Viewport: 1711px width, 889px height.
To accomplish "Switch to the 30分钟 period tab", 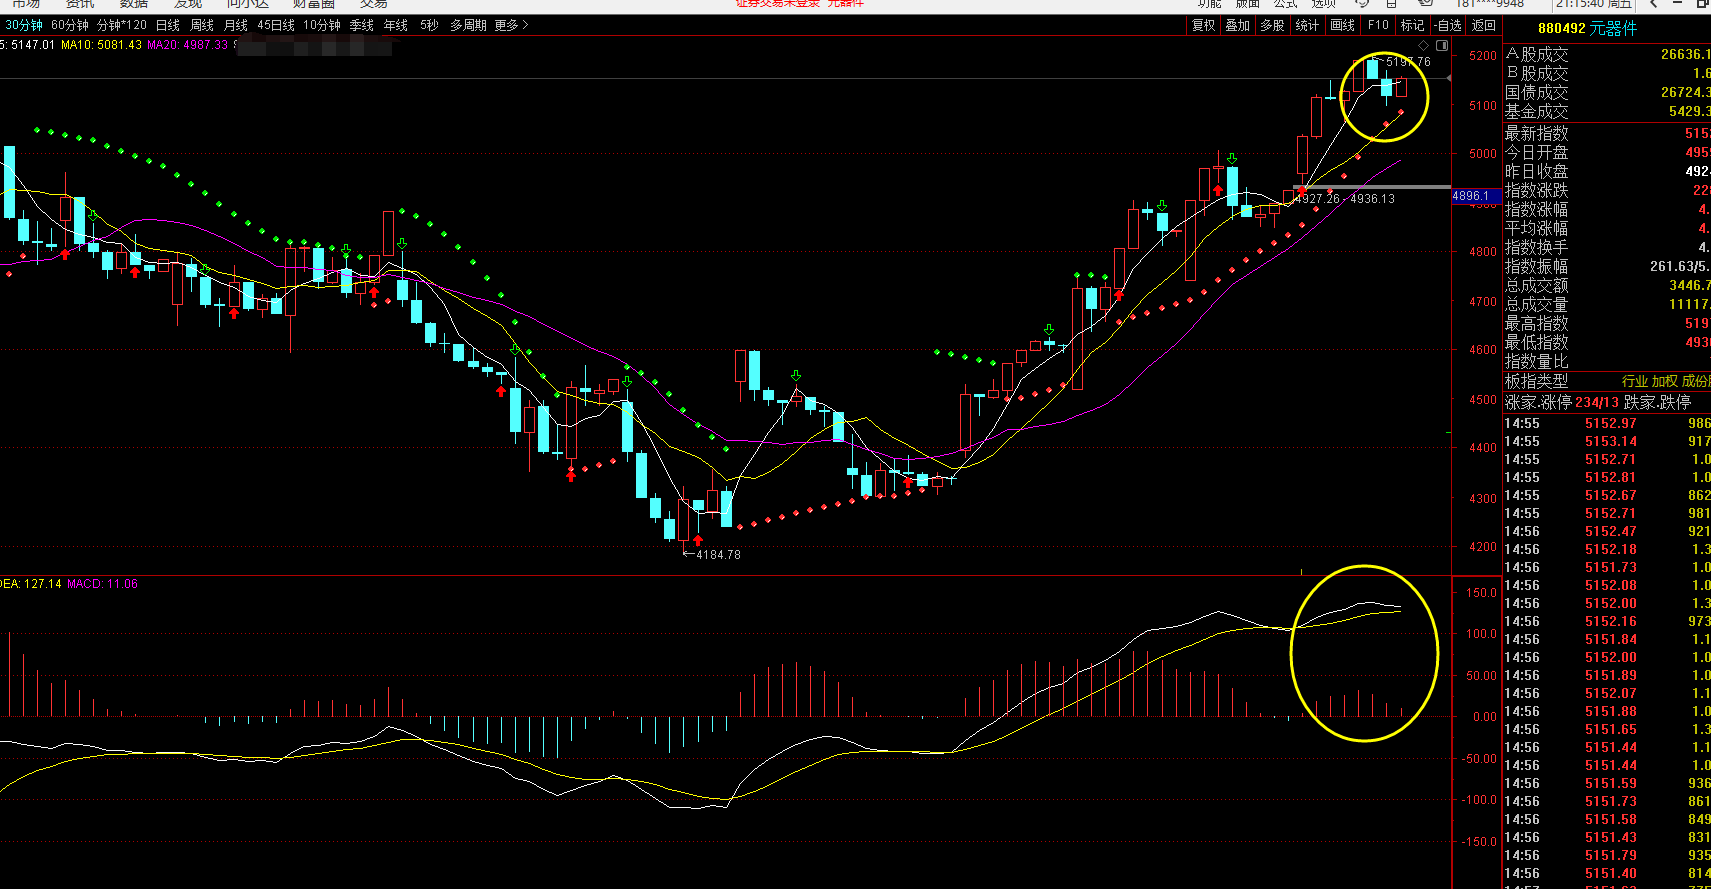I will [x=25, y=25].
